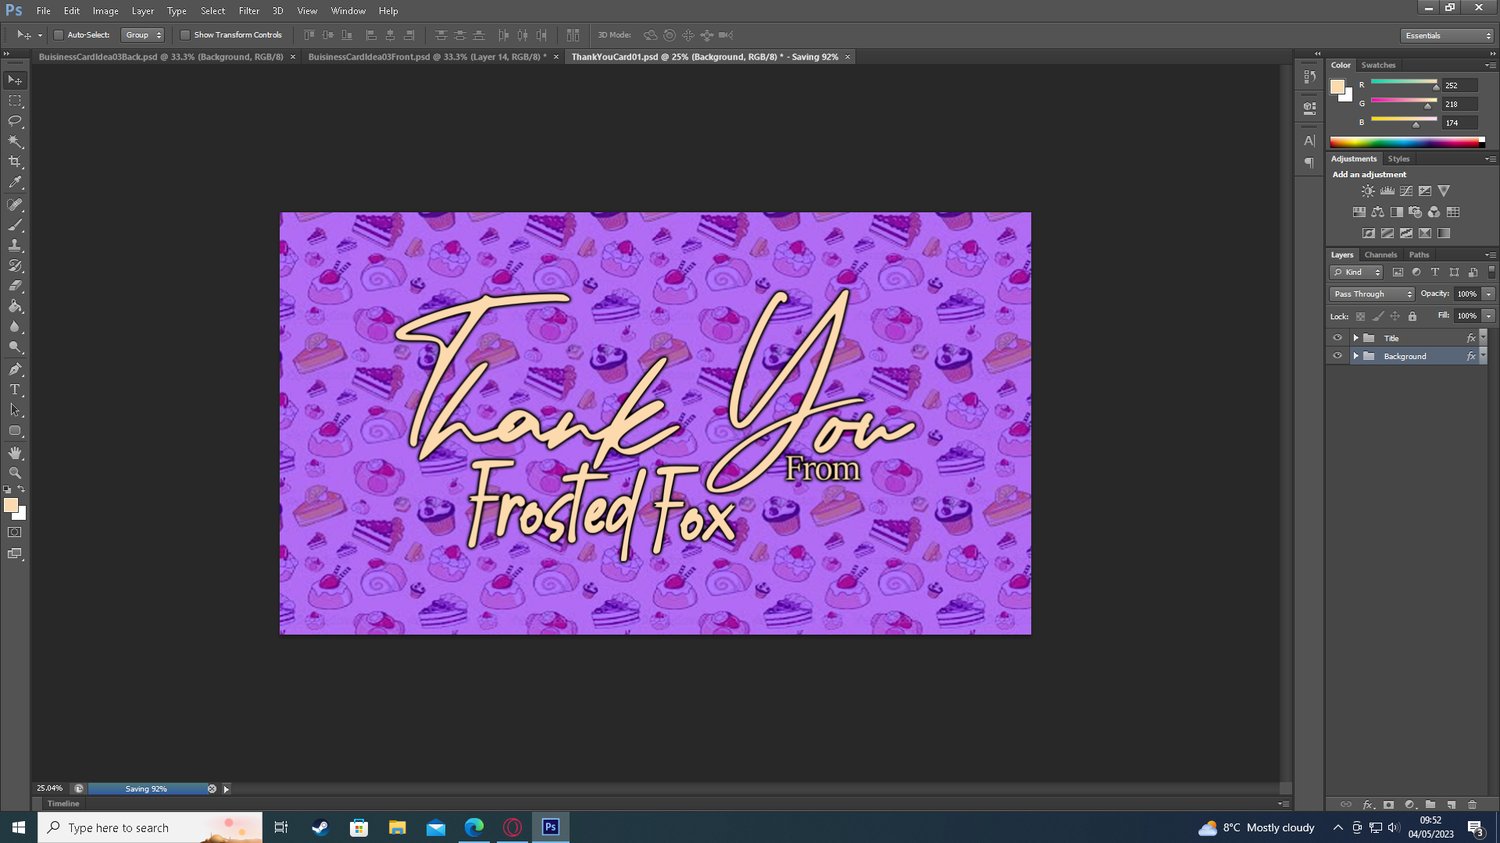Screen dimensions: 1500x843
Task: Add a layer mask
Action: 1389,805
